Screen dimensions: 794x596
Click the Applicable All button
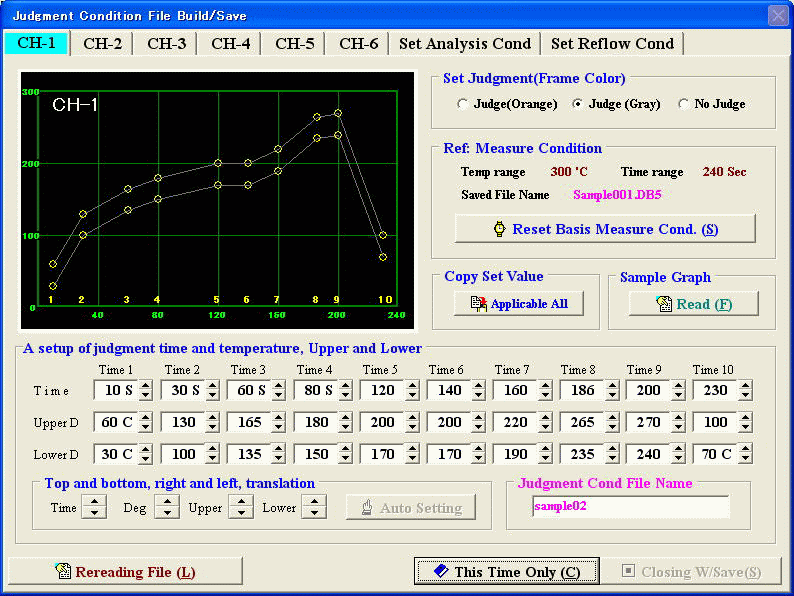[x=519, y=304]
